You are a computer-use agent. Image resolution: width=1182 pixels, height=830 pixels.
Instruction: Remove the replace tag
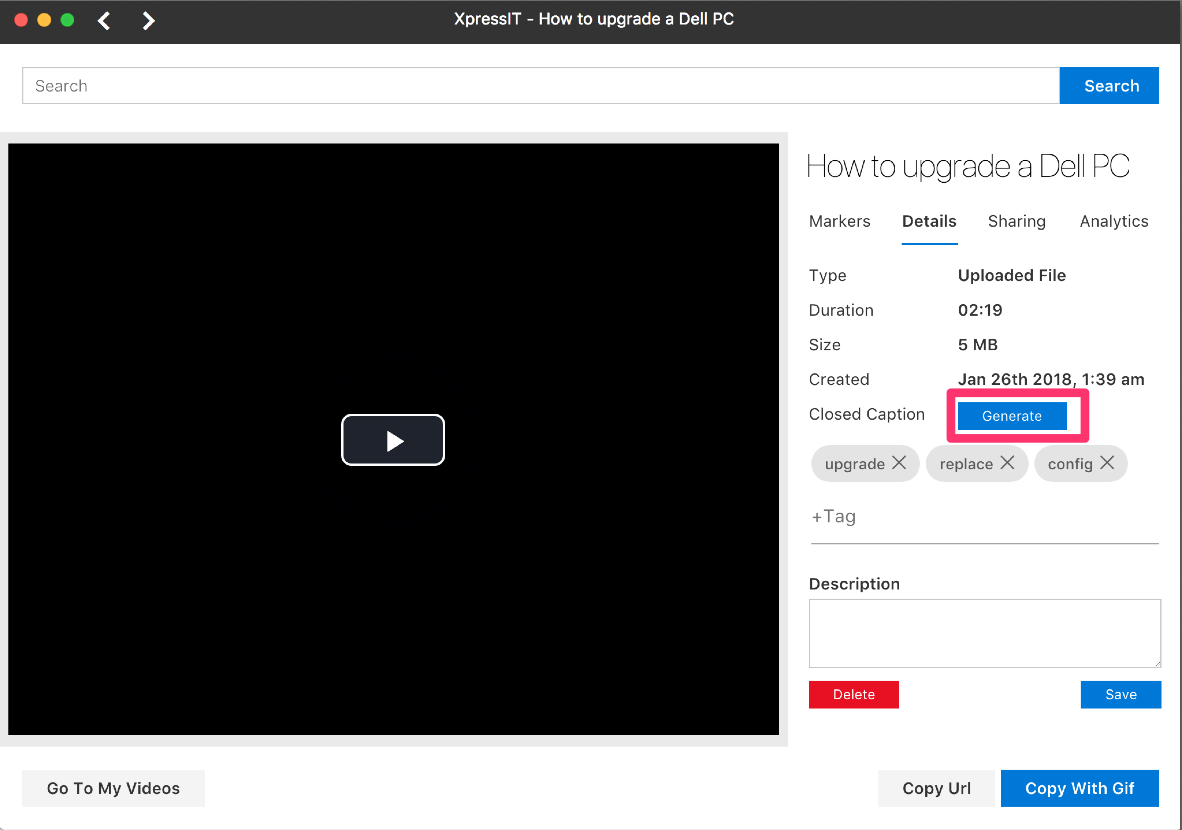(1007, 463)
